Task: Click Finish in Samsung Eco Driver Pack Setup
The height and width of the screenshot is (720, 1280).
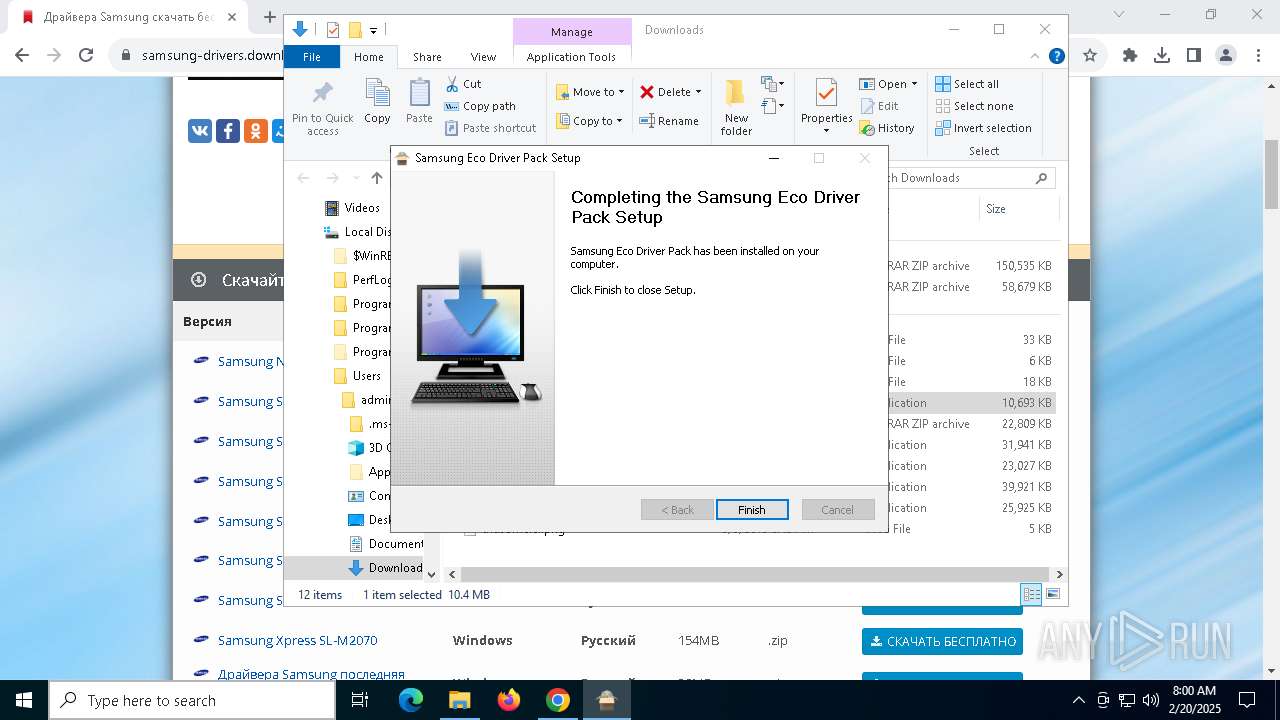Action: point(752,510)
